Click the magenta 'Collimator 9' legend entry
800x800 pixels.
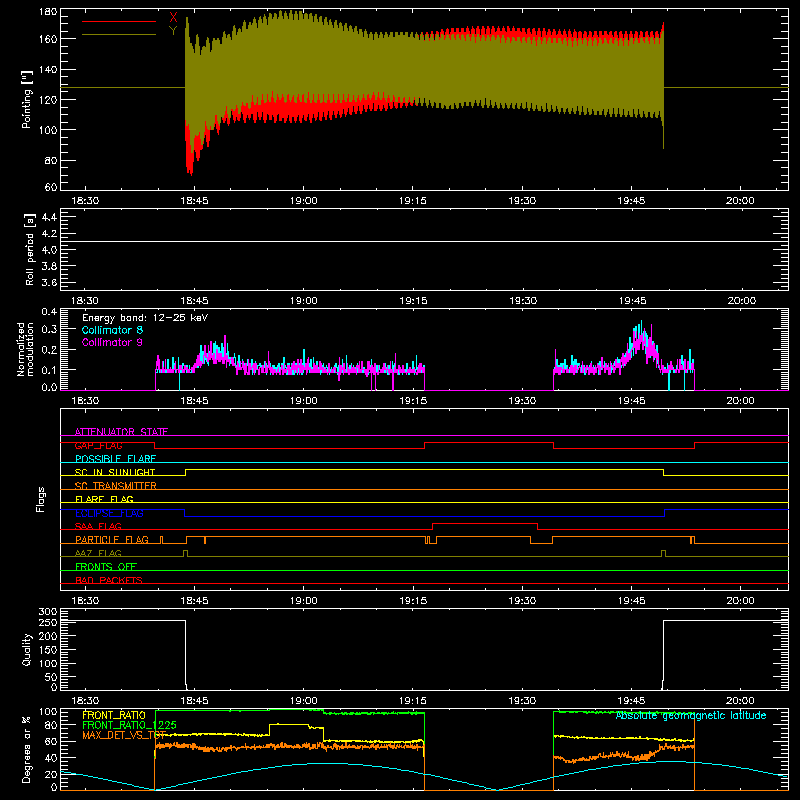[x=112, y=342]
